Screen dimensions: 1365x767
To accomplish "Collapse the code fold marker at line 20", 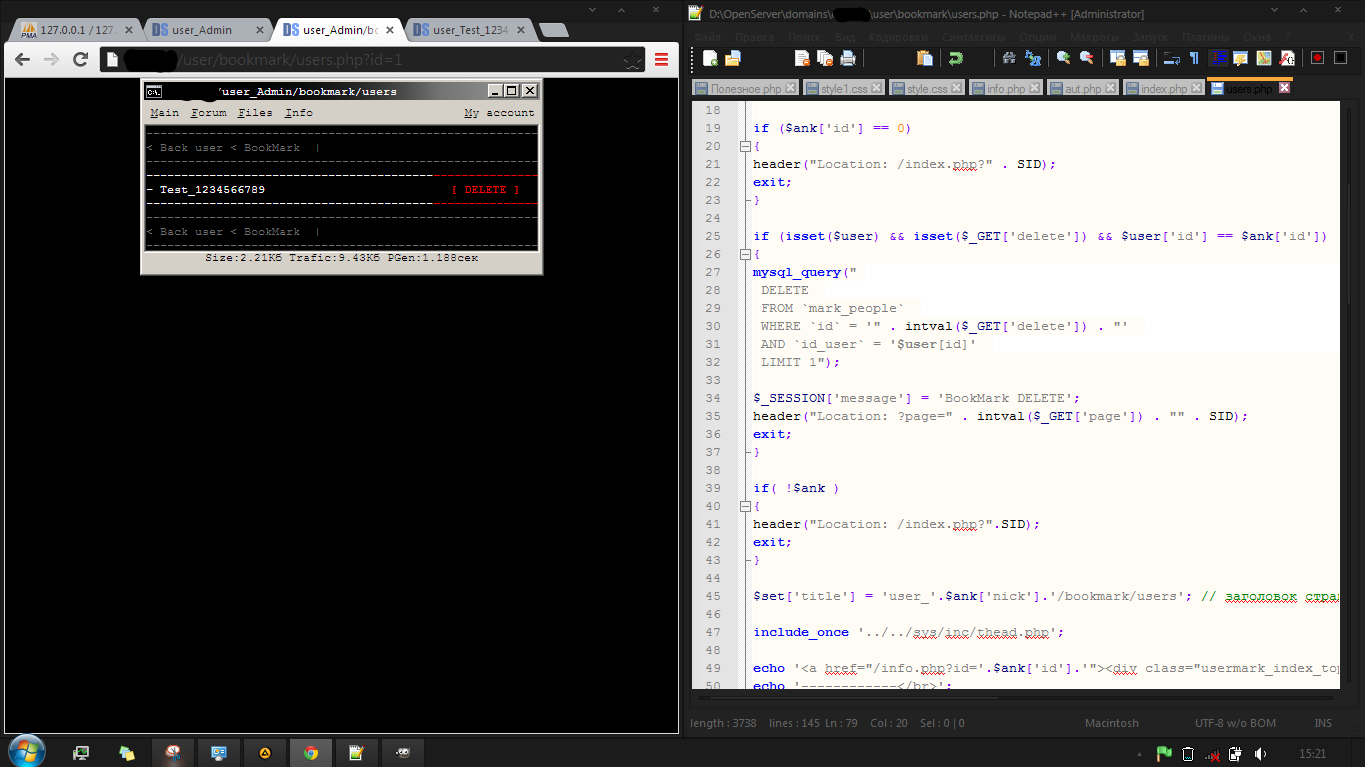I will 743,146.
